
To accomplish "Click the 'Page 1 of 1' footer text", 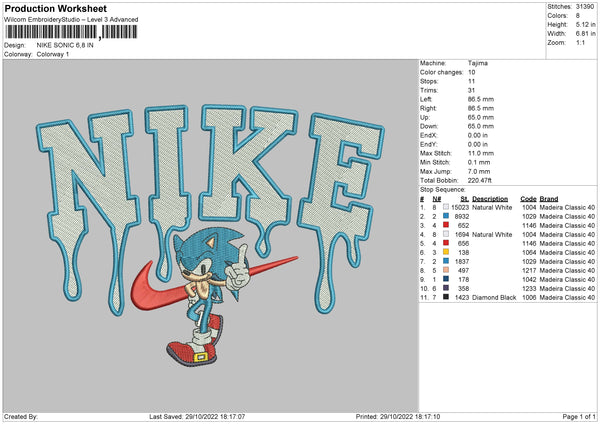I will (579, 416).
